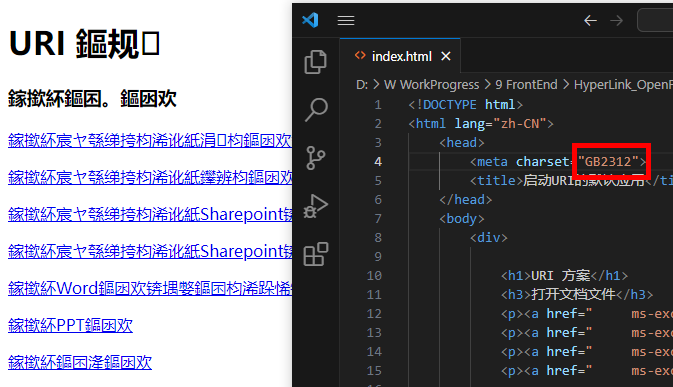The image size is (673, 387).
Task: Select the index.html editor tab
Action: [400, 56]
